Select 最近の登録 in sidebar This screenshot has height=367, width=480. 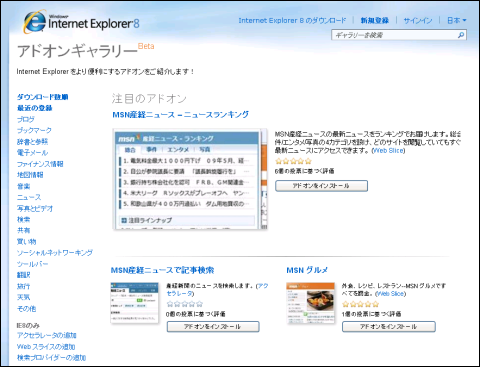(x=35, y=108)
